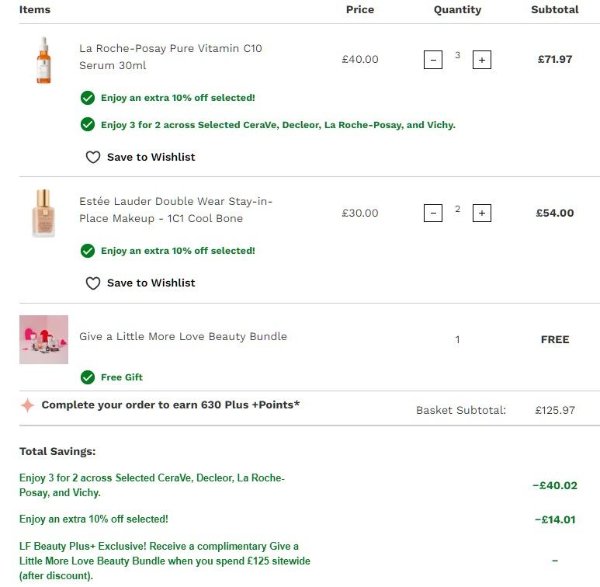
Task: Click Save to Wishlist under Estée Lauder
Action: [151, 283]
